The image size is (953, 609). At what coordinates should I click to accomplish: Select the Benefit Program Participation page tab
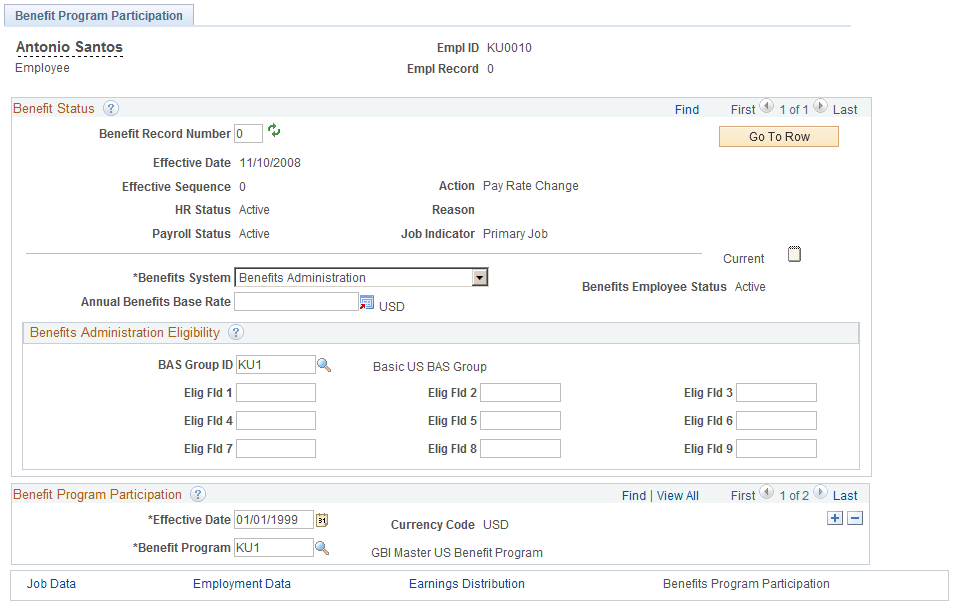[x=99, y=15]
